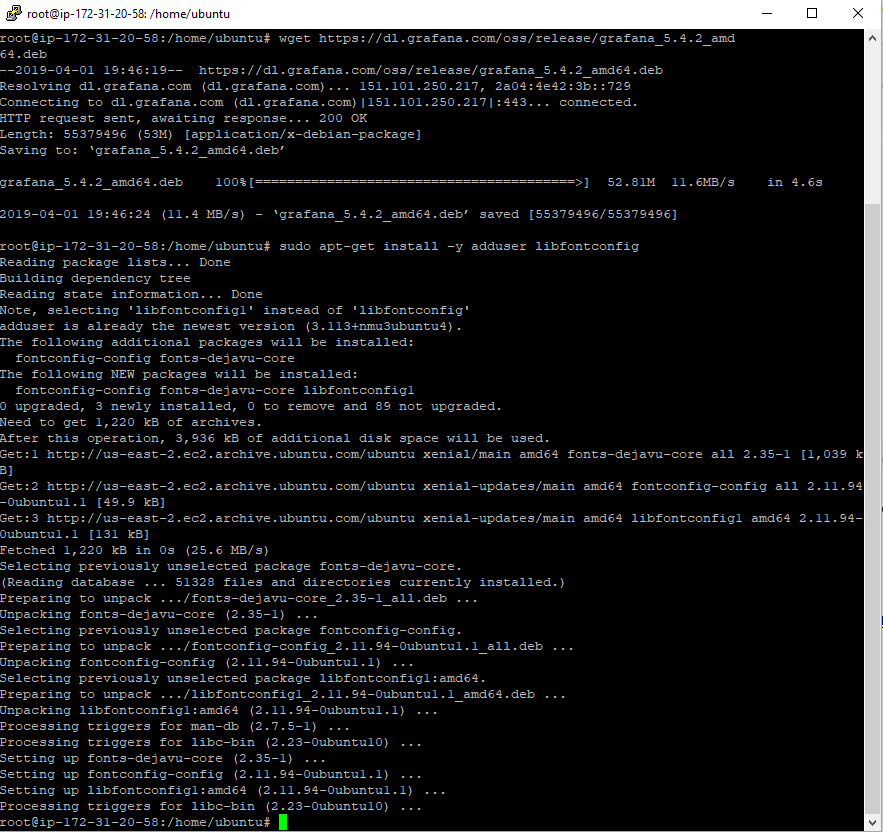Image resolution: width=883 pixels, height=832 pixels.
Task: Click the 'HTTP request sent' 200 OK line
Action: coord(184,118)
